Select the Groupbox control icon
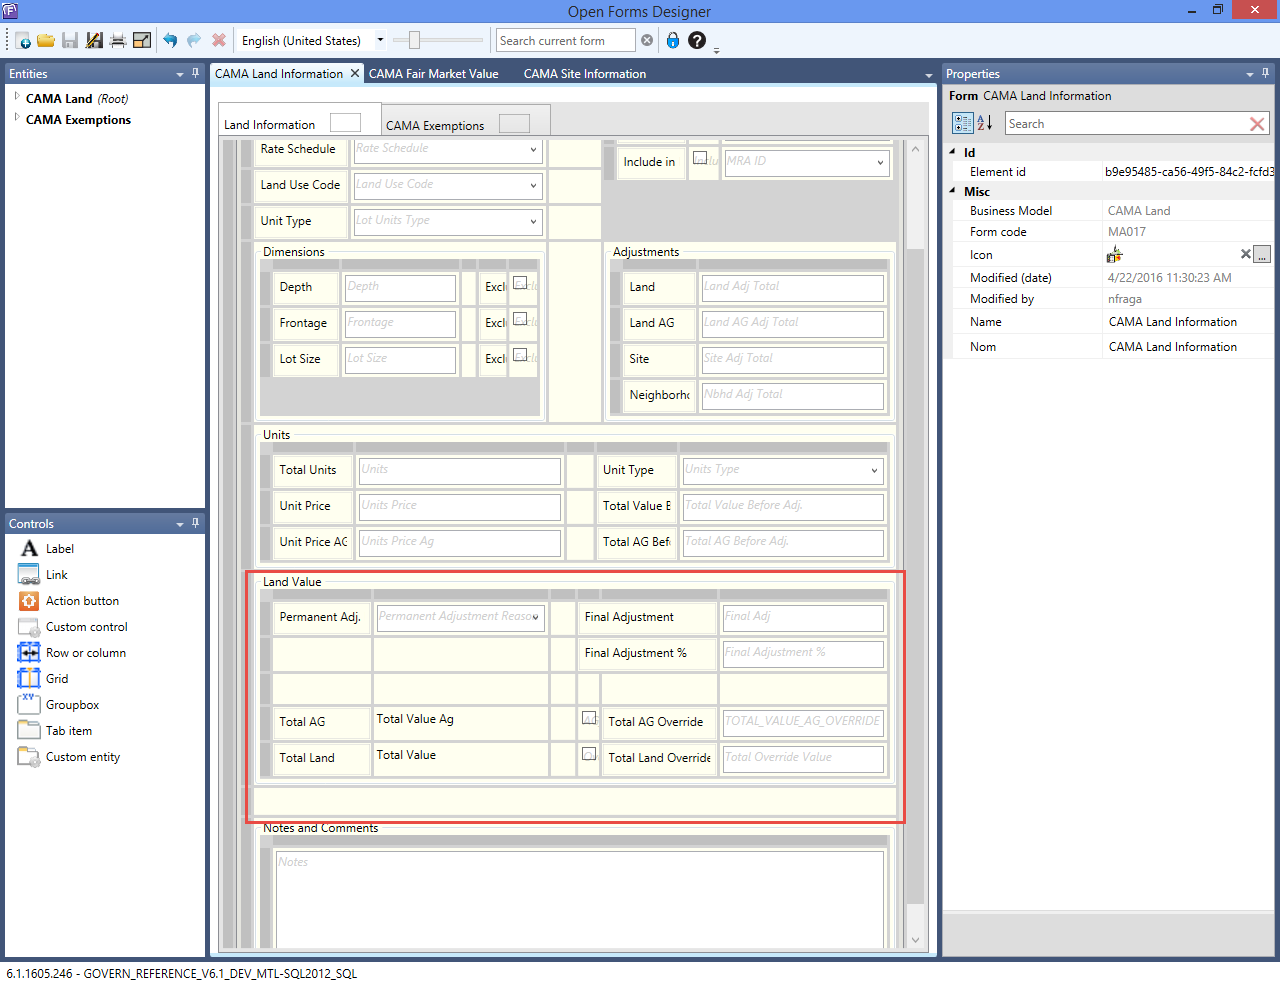Screen dimensions: 1280x984 click(x=29, y=704)
